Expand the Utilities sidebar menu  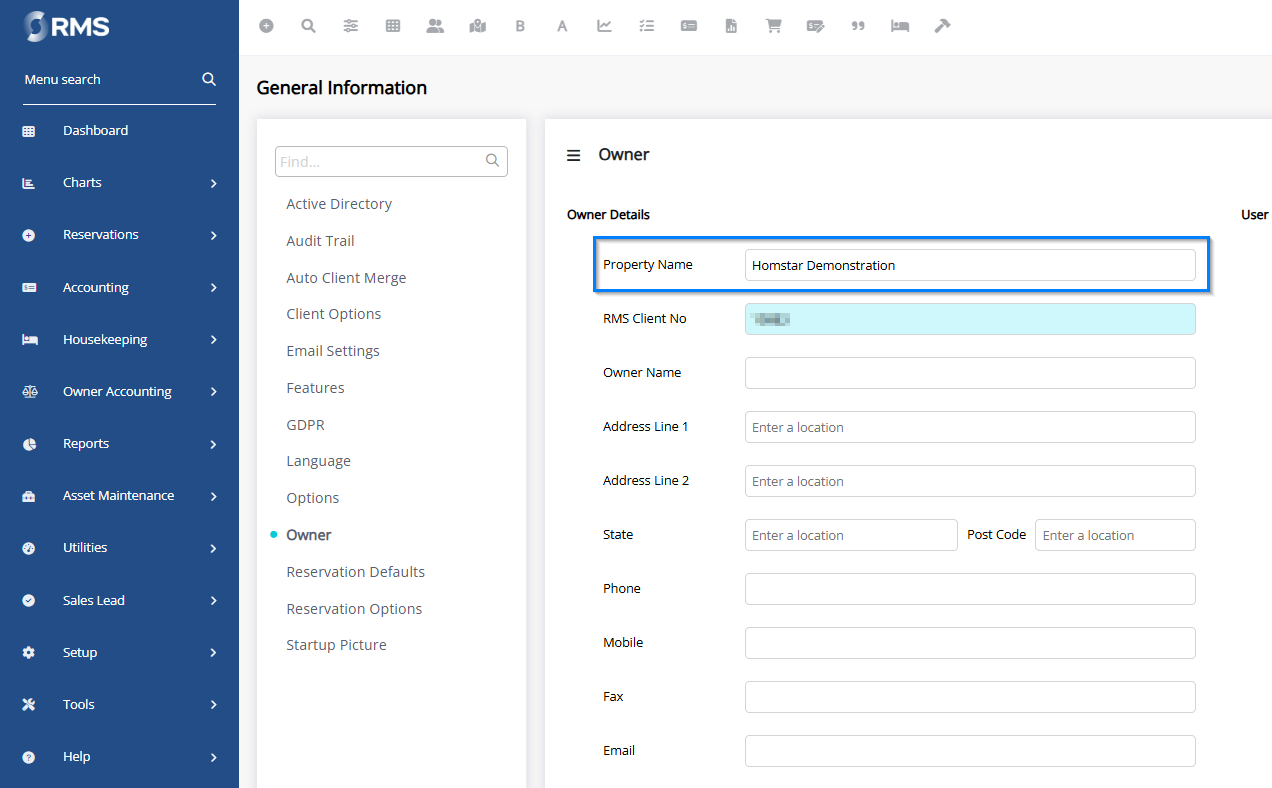pos(120,548)
